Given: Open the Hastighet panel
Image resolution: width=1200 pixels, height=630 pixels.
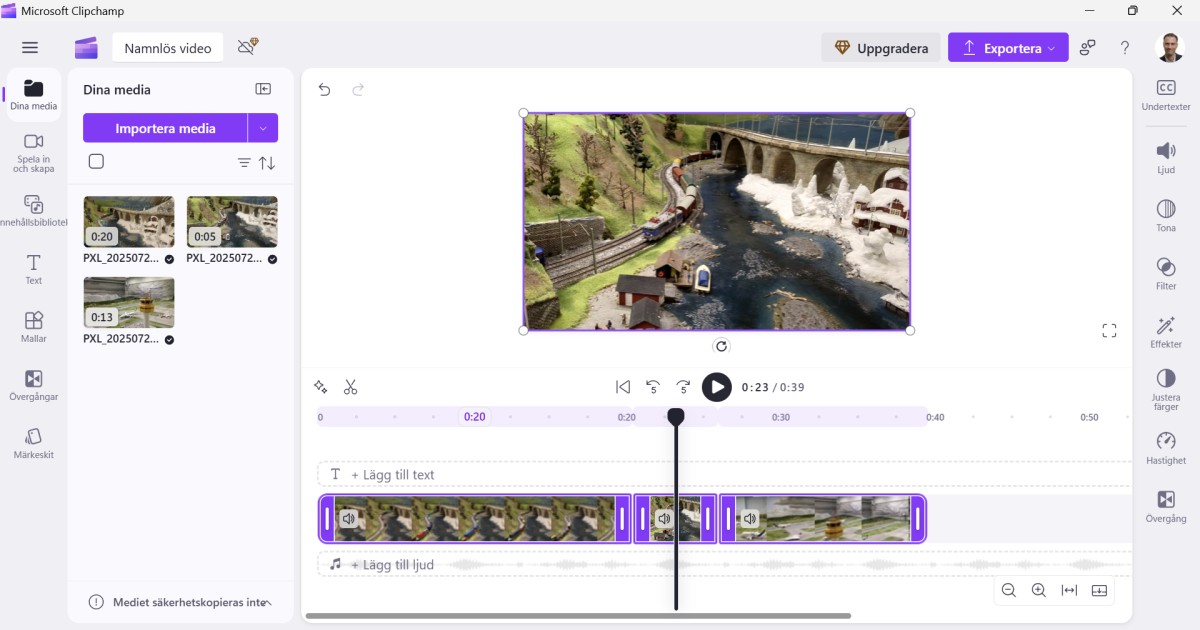Looking at the screenshot, I should click(x=1165, y=450).
